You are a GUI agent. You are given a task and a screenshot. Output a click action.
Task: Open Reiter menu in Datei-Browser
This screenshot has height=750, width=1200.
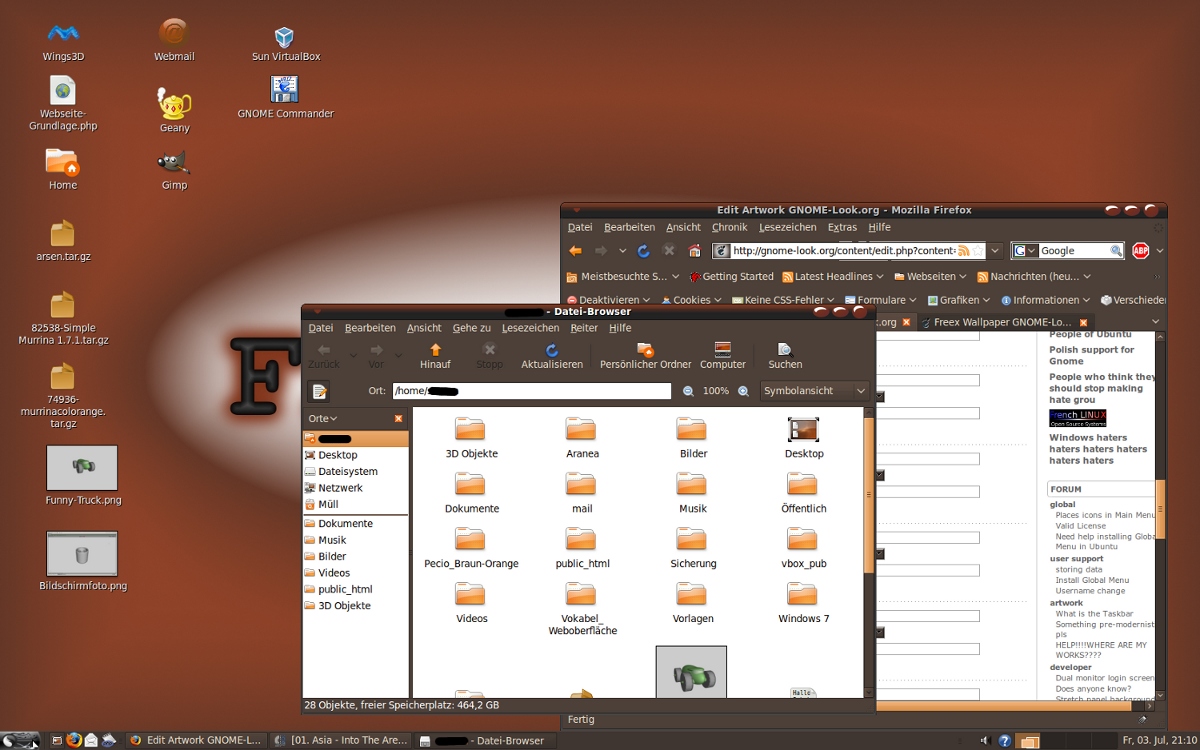(584, 328)
